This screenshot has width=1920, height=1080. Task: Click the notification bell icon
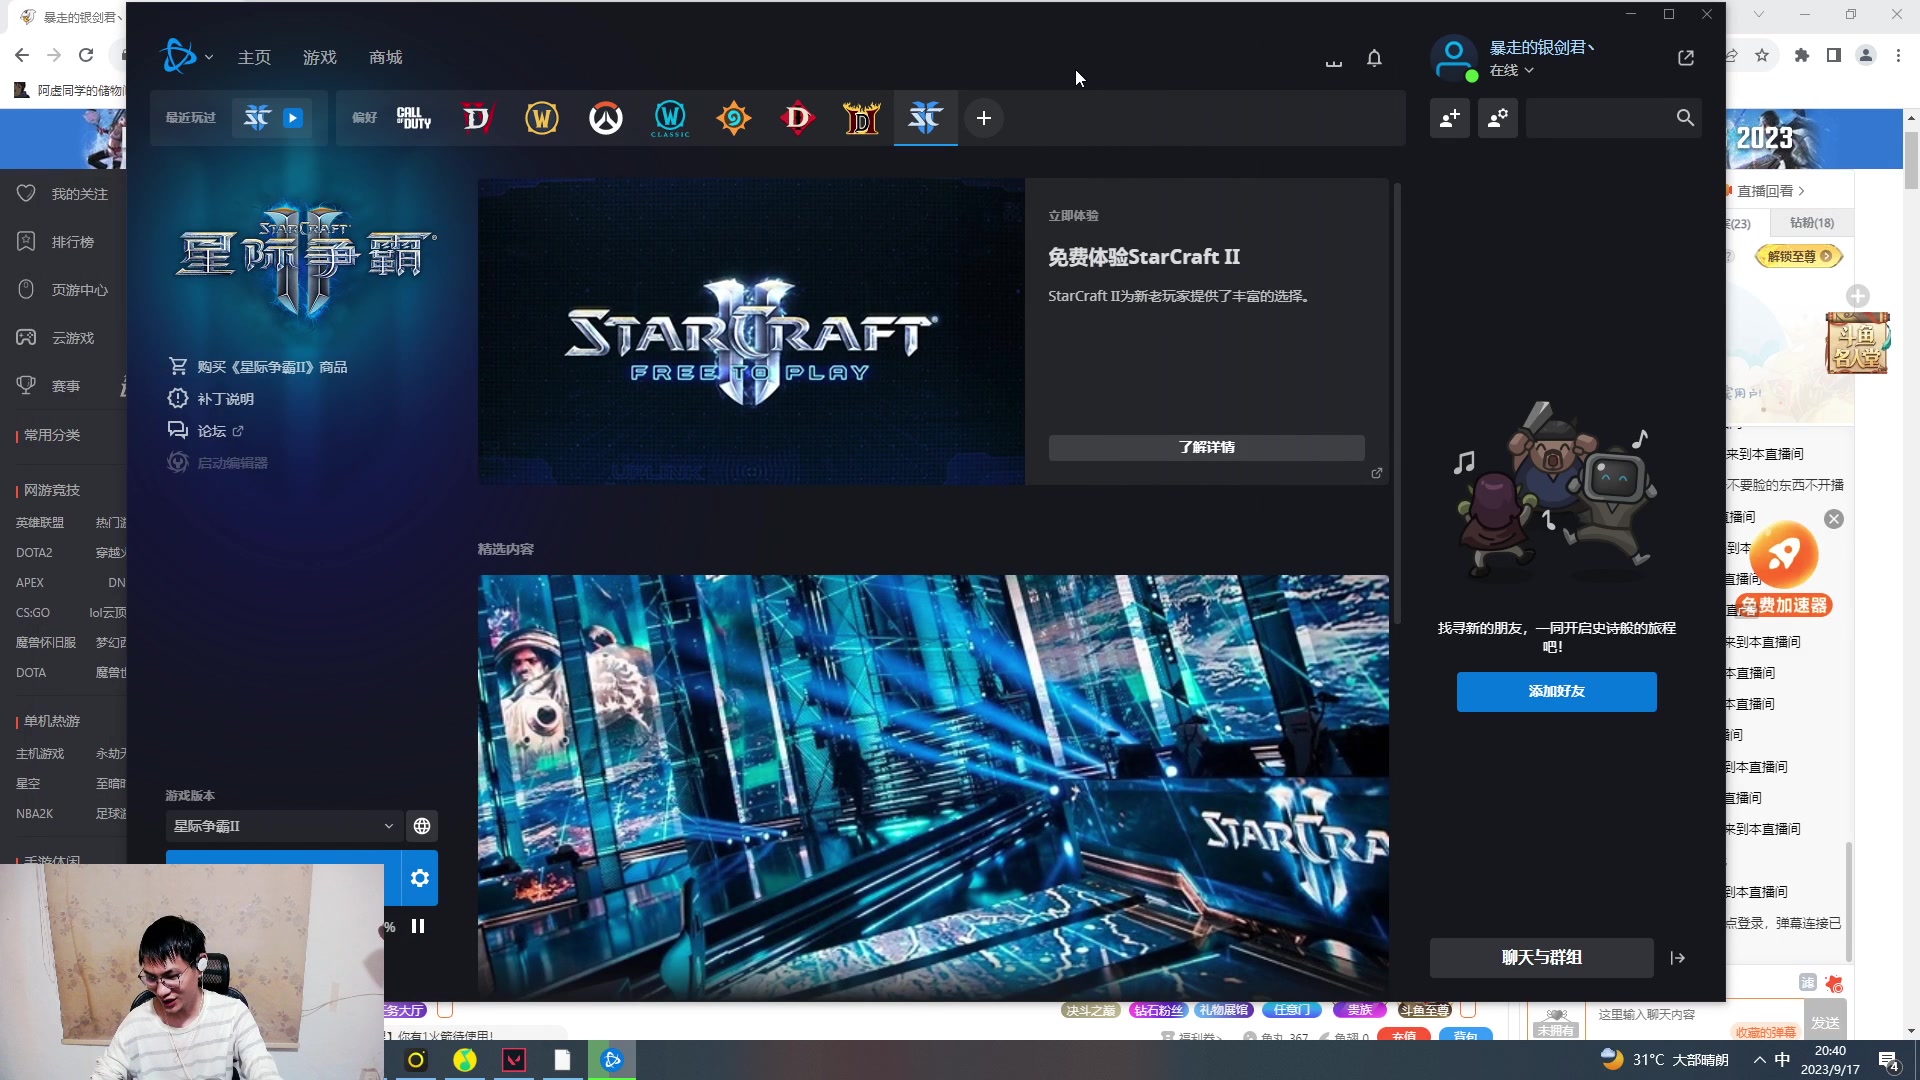pos(1374,57)
